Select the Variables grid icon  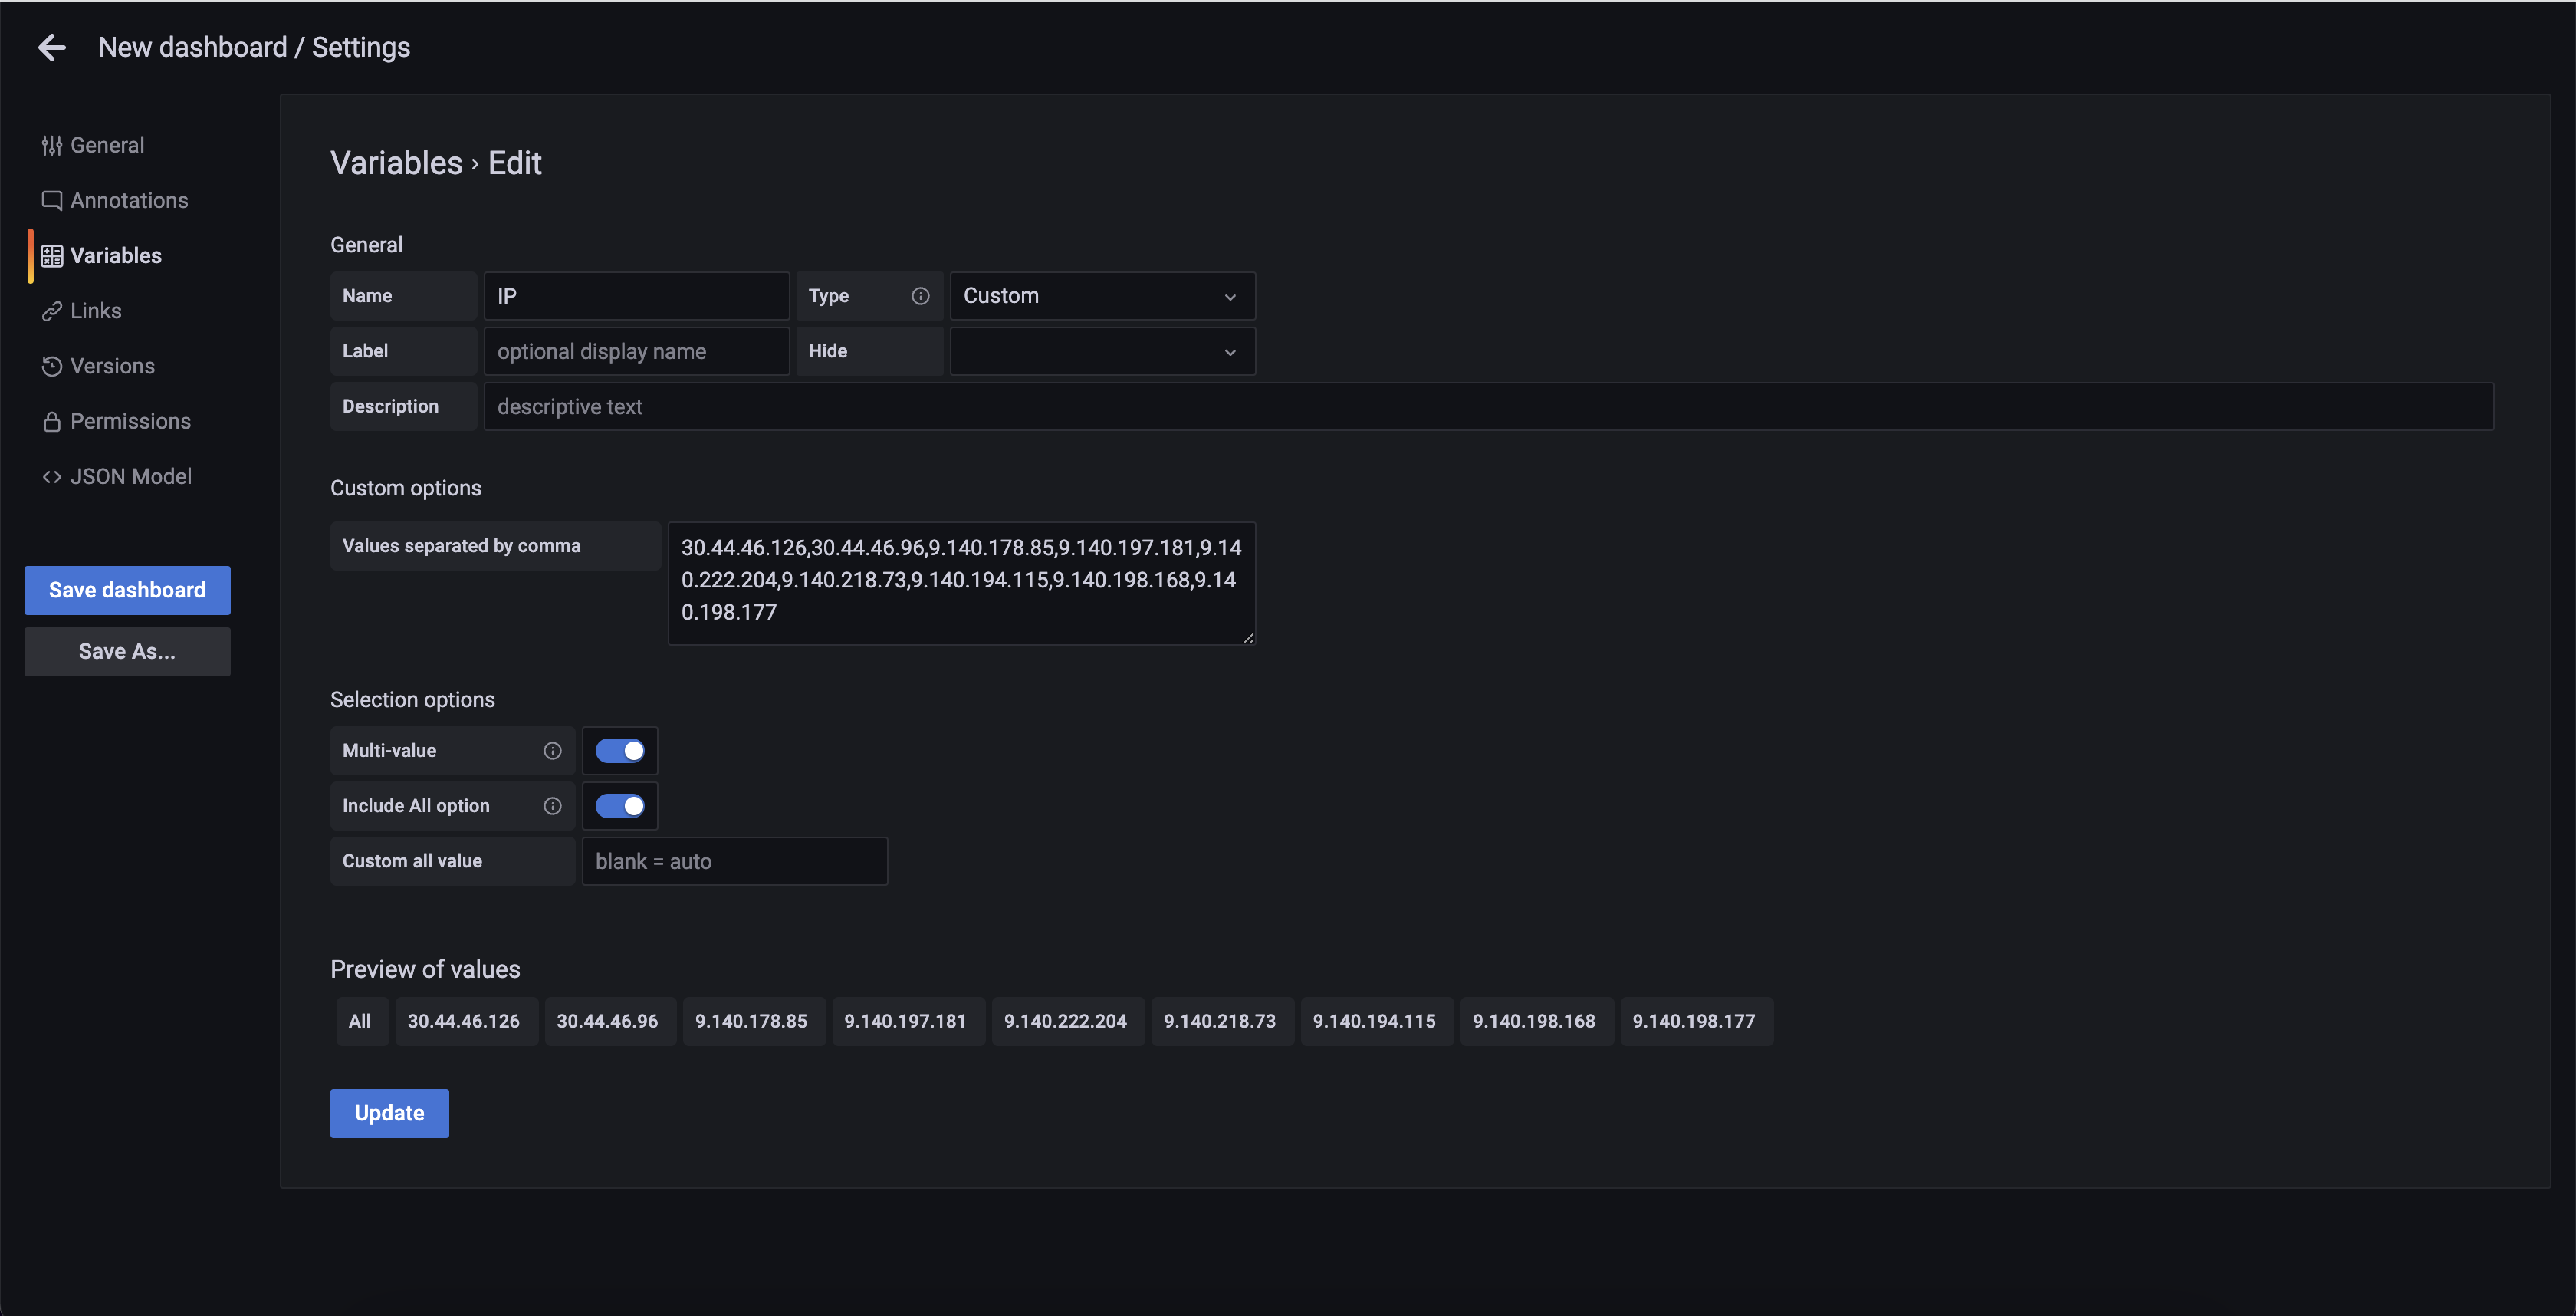coord(54,255)
